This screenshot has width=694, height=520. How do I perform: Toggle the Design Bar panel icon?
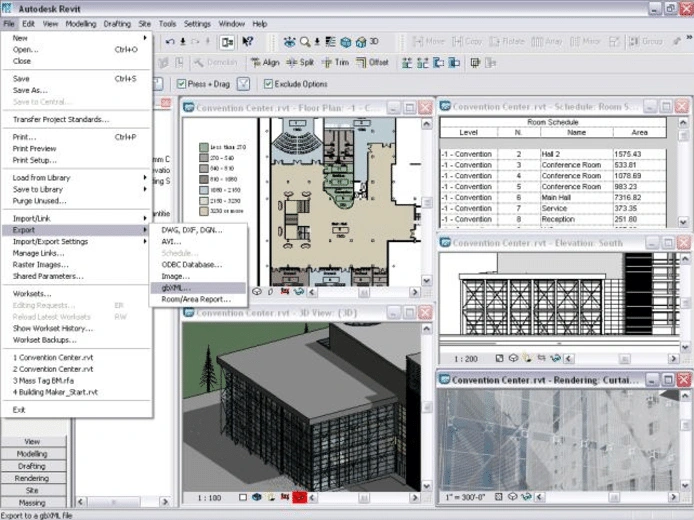pyautogui.click(x=227, y=42)
